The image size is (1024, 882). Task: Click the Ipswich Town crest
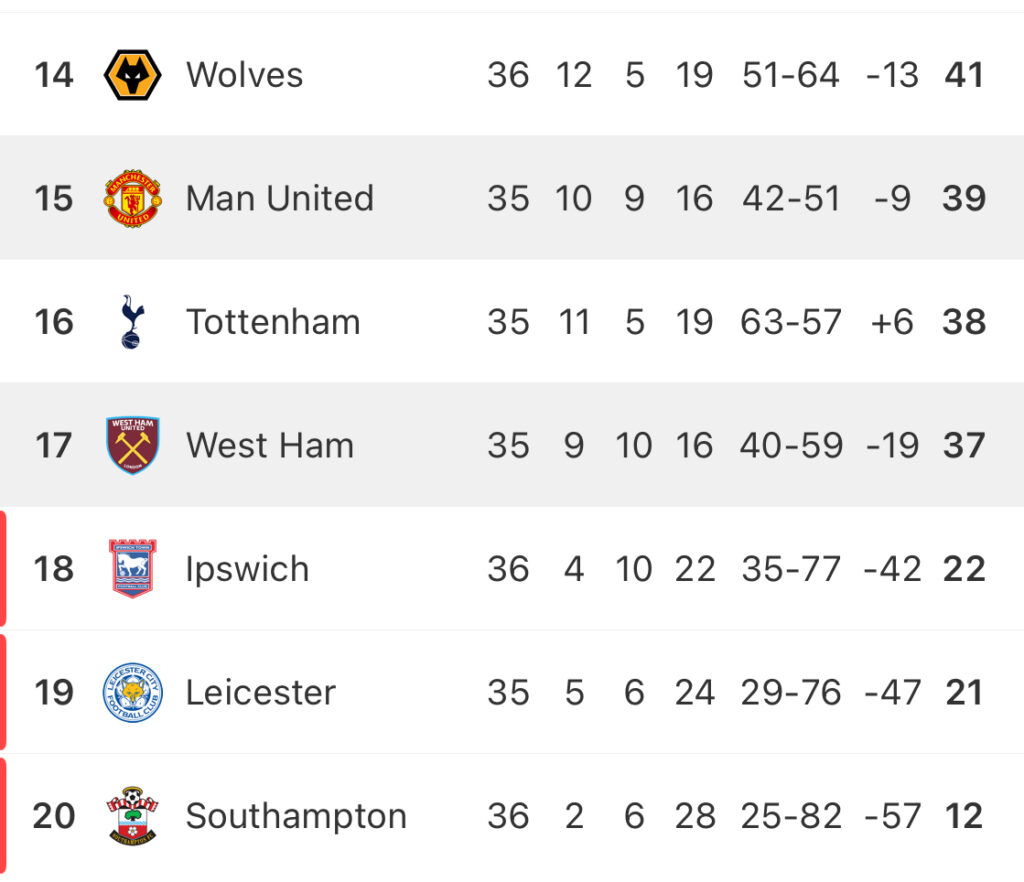[133, 569]
